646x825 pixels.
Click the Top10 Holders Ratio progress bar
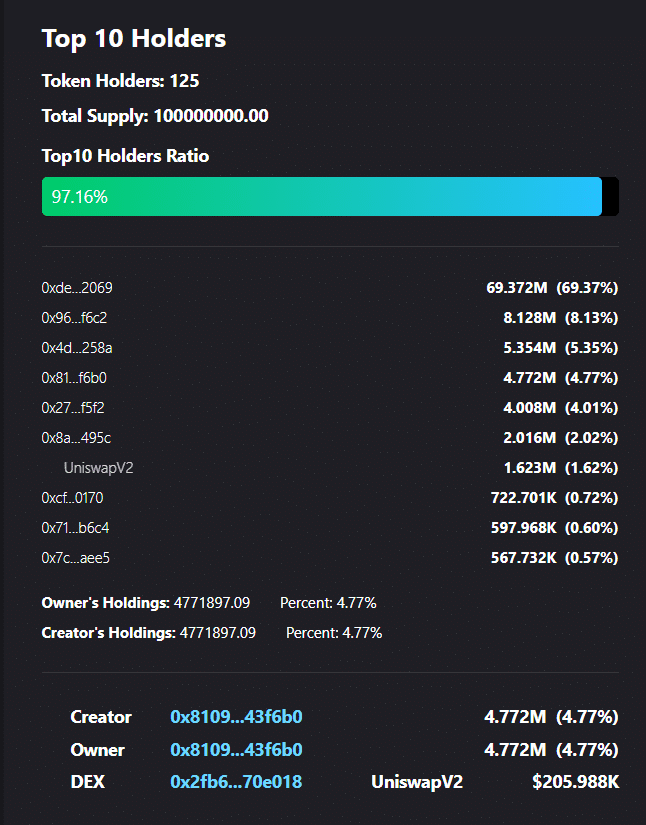(x=330, y=196)
